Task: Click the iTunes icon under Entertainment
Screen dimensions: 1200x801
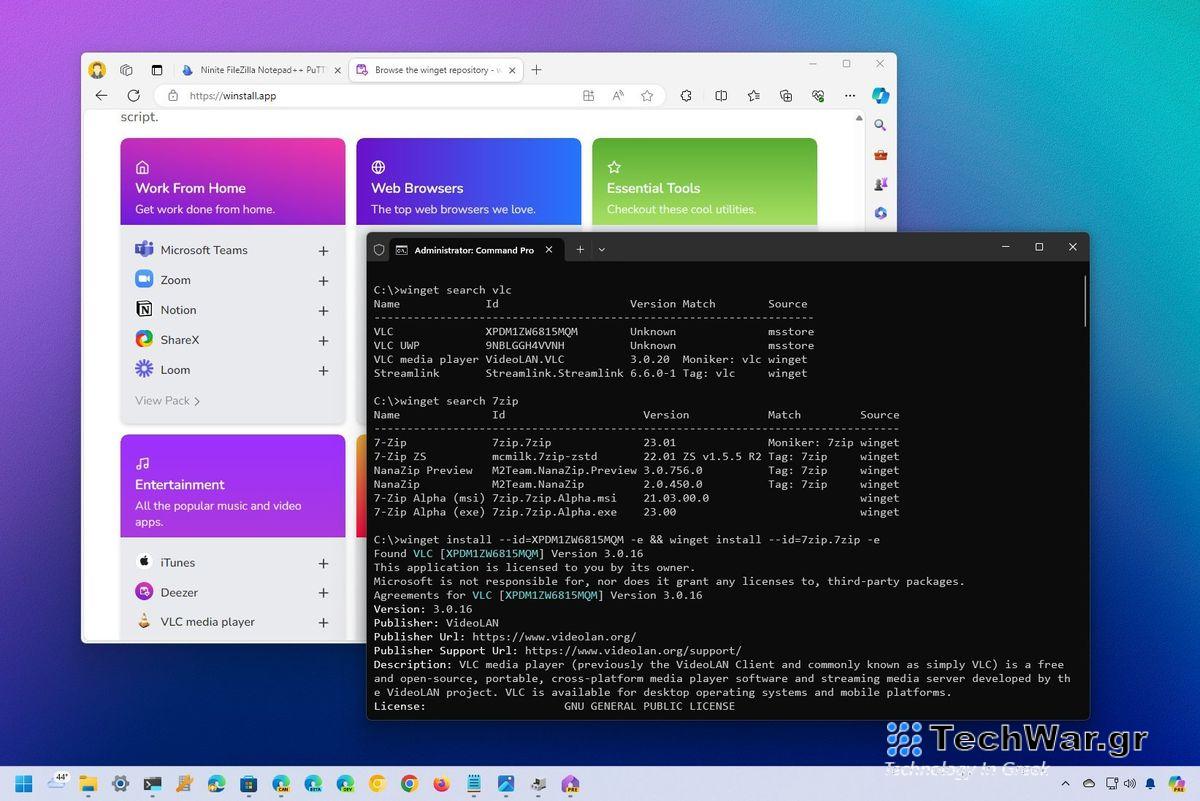Action: point(143,562)
